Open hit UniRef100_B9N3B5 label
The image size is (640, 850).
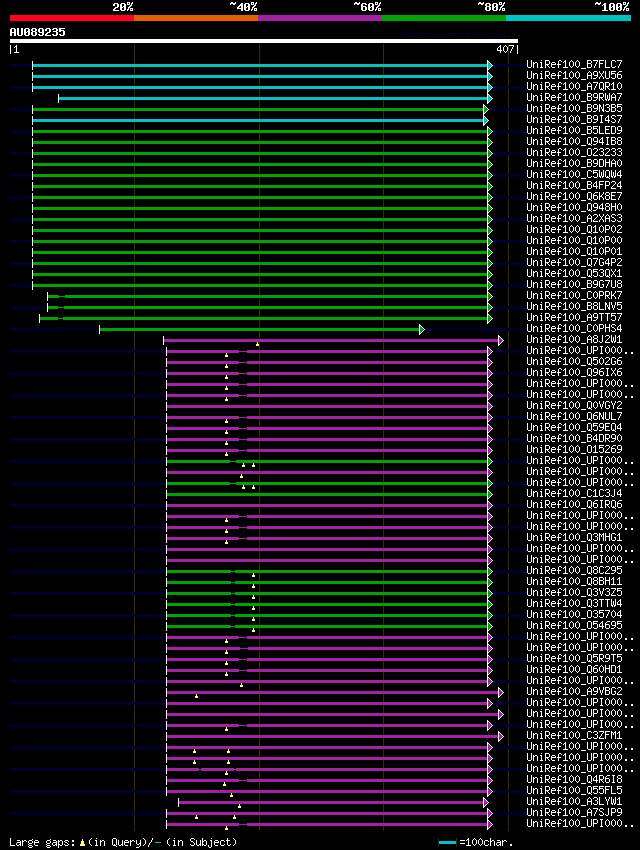coord(574,108)
